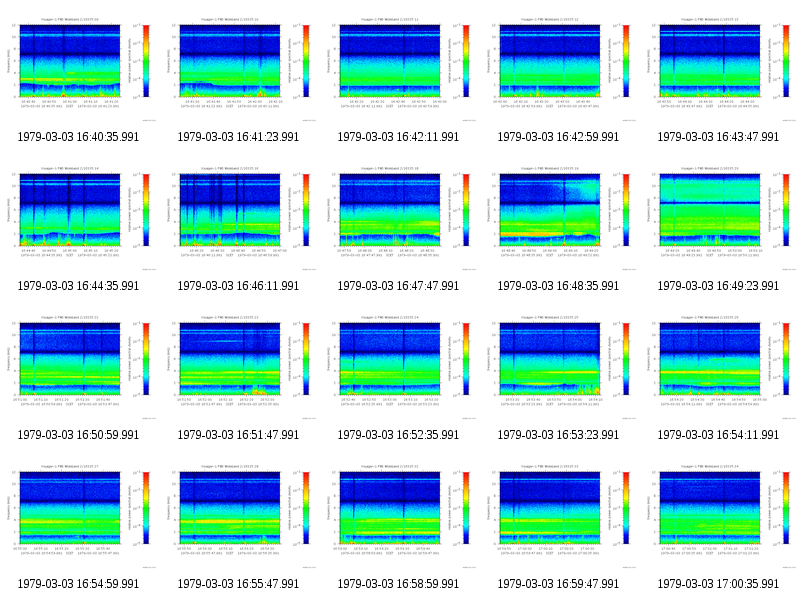
Task: Open the 16:59:47.991 spectrogram thumbnail
Action: tap(558, 515)
